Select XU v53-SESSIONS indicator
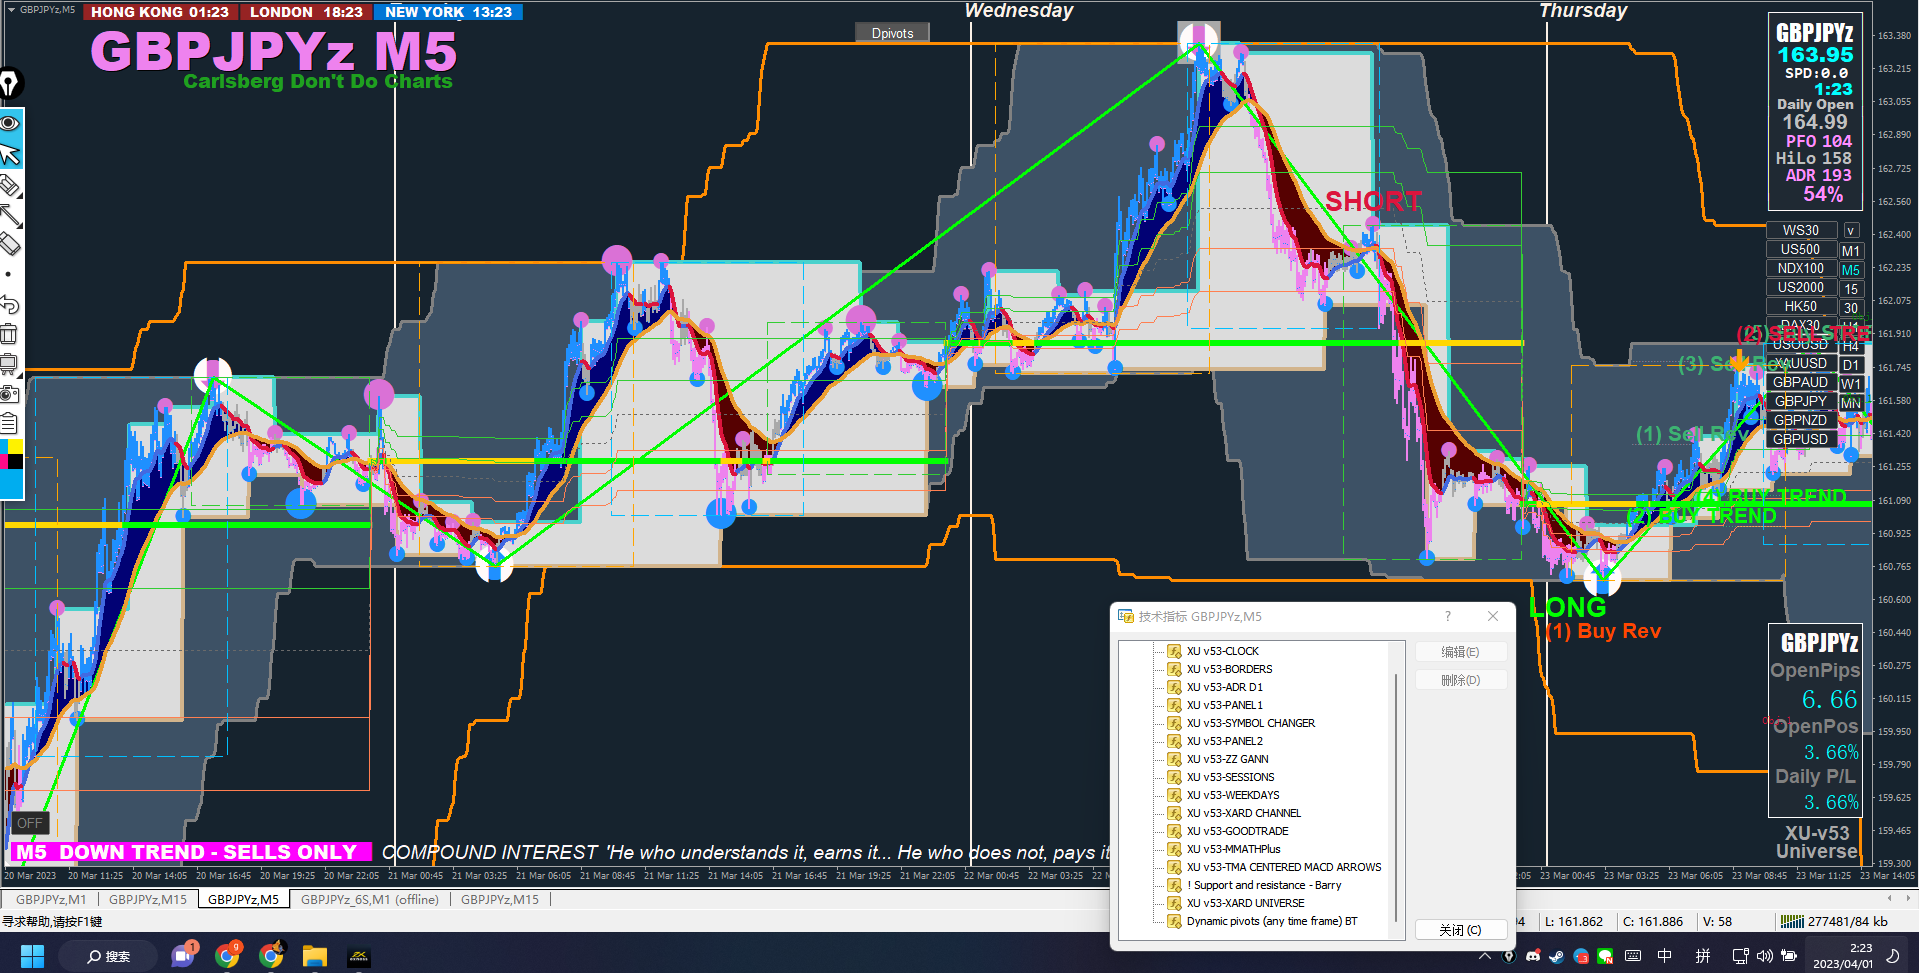The height and width of the screenshot is (973, 1919). (x=1230, y=777)
